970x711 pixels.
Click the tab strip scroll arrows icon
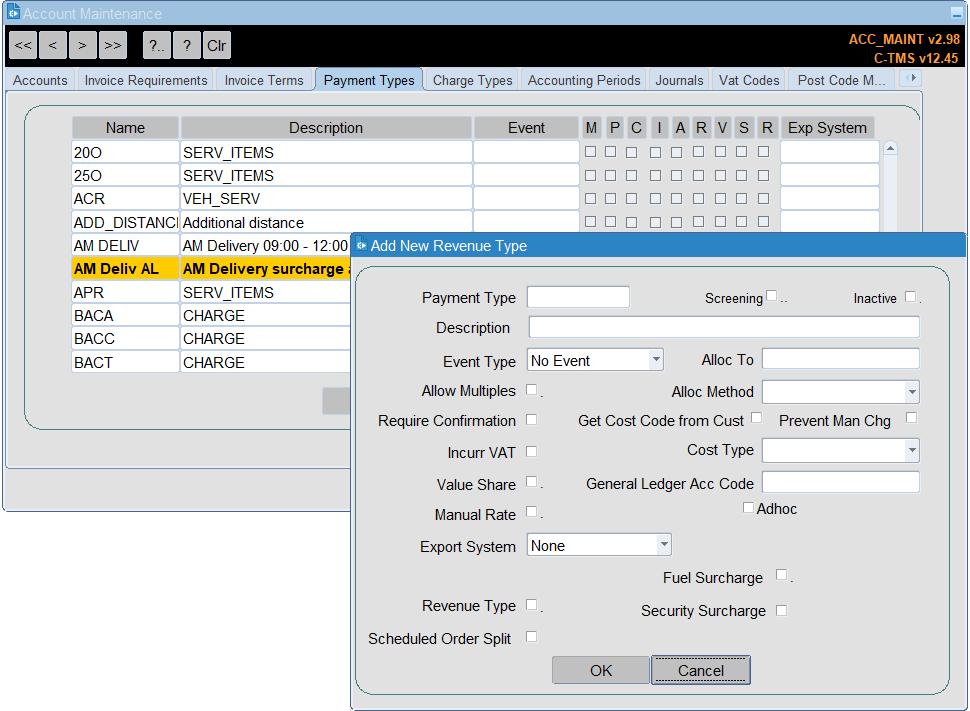click(911, 78)
